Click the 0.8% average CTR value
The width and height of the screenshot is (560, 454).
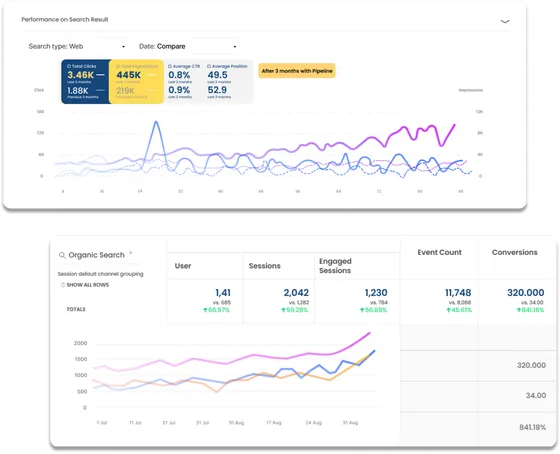click(179, 75)
